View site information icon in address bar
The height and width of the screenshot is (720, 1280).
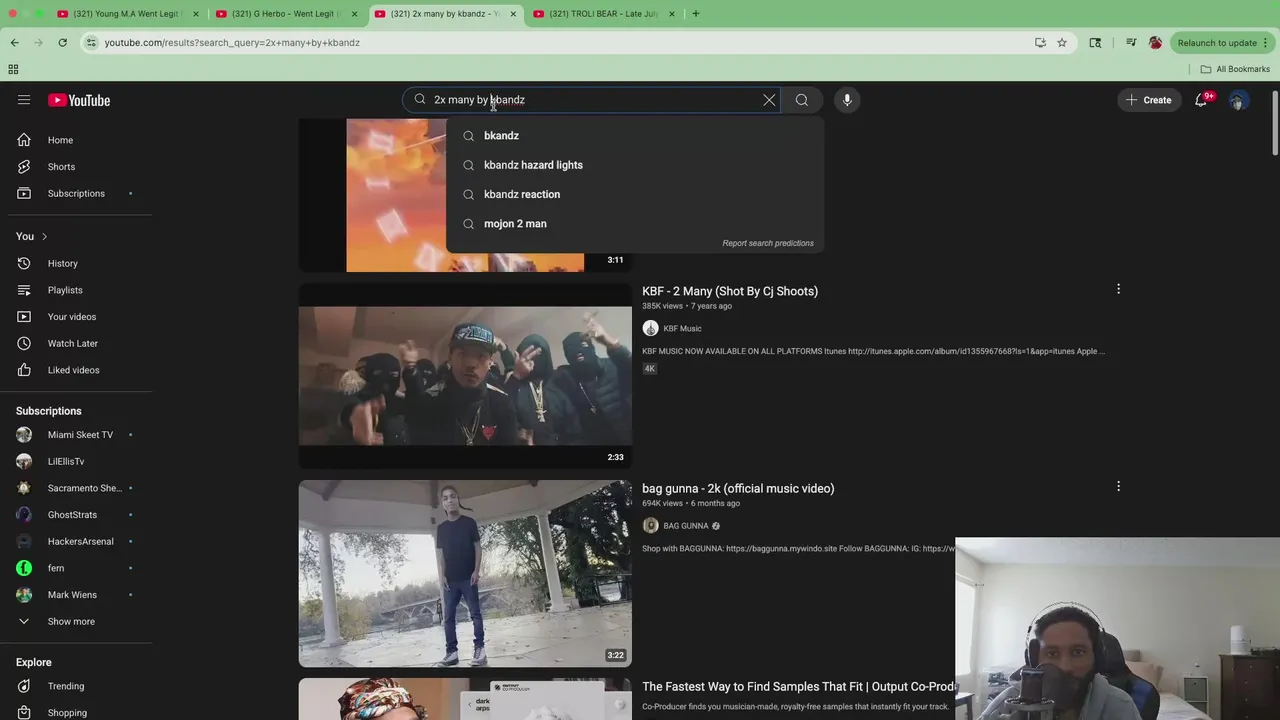click(x=91, y=43)
